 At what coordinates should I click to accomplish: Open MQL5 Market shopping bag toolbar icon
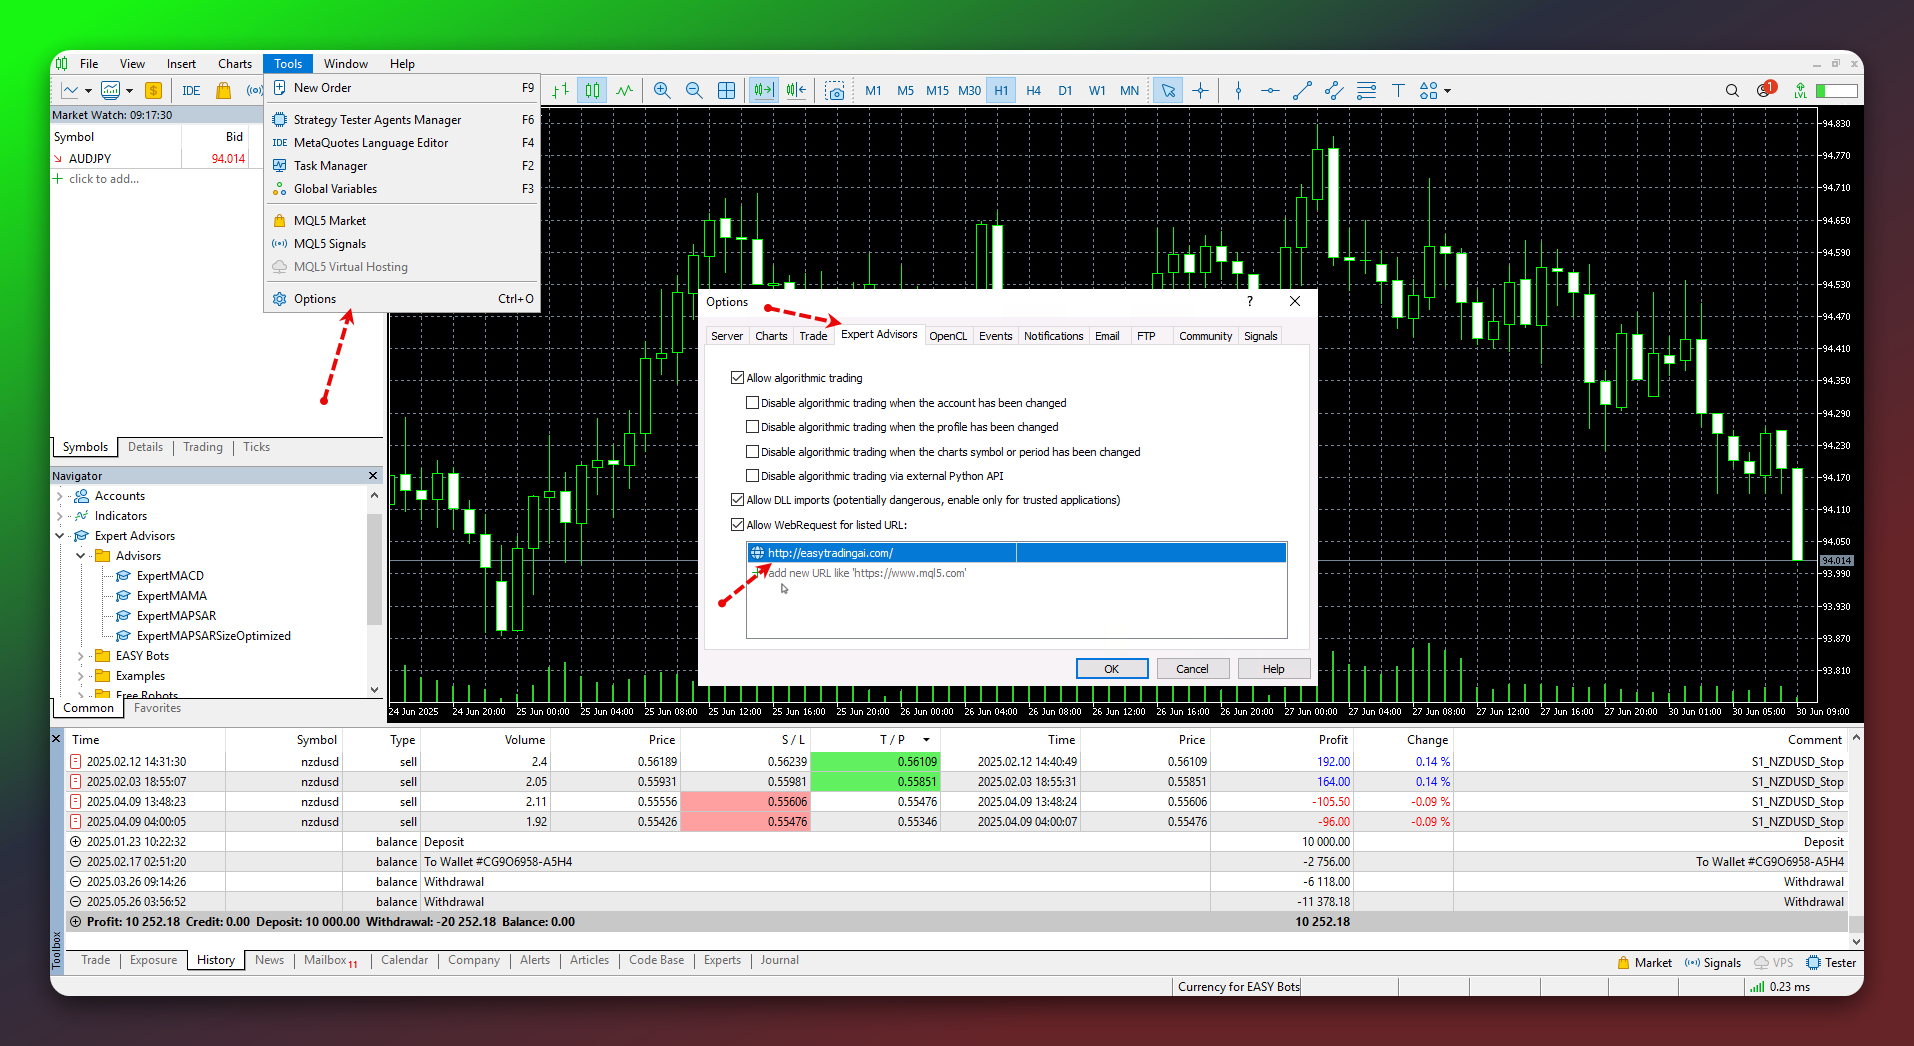(x=224, y=90)
